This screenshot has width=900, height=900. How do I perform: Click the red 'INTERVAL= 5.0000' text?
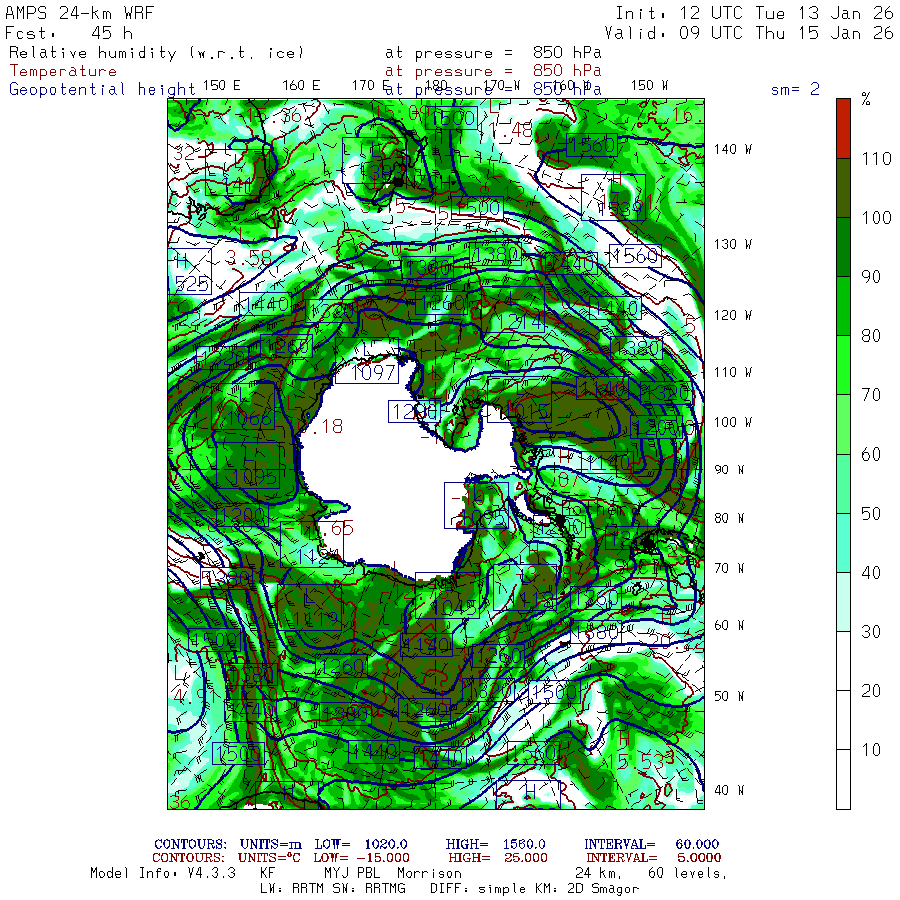[654, 858]
